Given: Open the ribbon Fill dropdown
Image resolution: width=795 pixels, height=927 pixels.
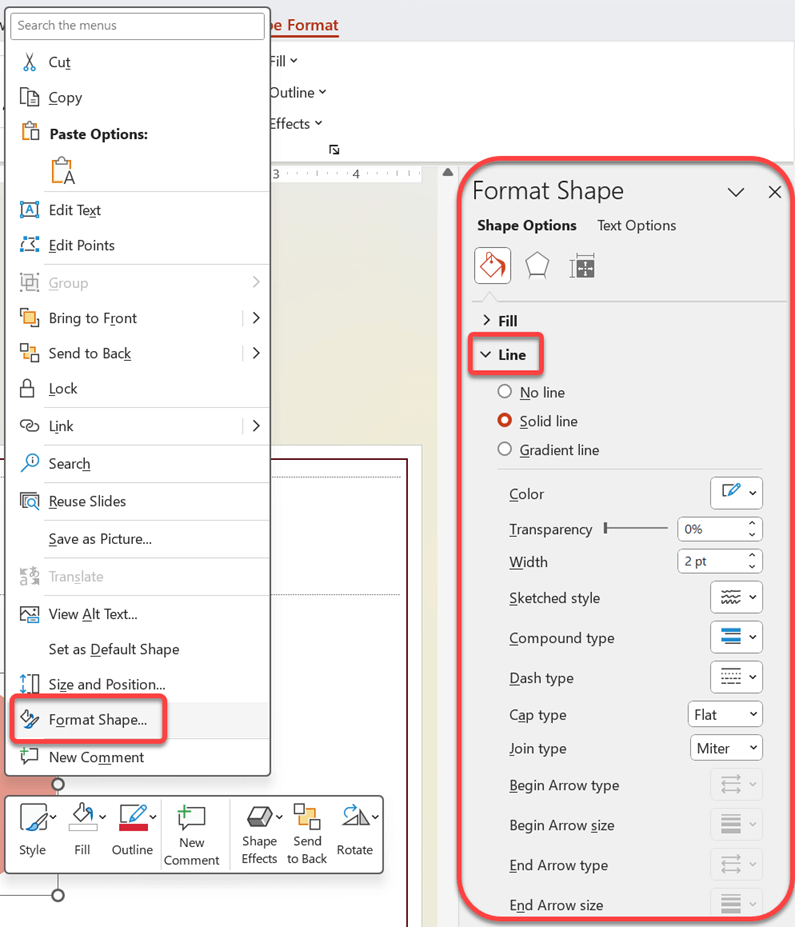Looking at the screenshot, I should (284, 61).
